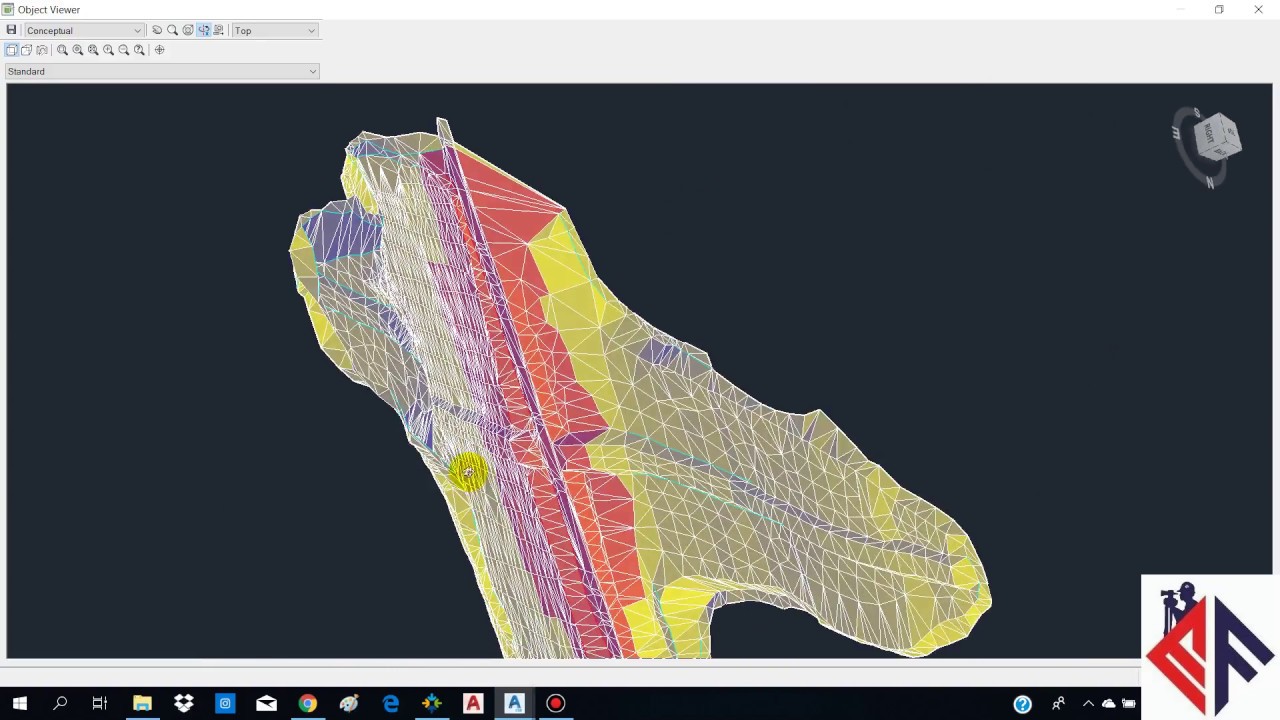Open the blue camera app in taskbar

tap(225, 703)
